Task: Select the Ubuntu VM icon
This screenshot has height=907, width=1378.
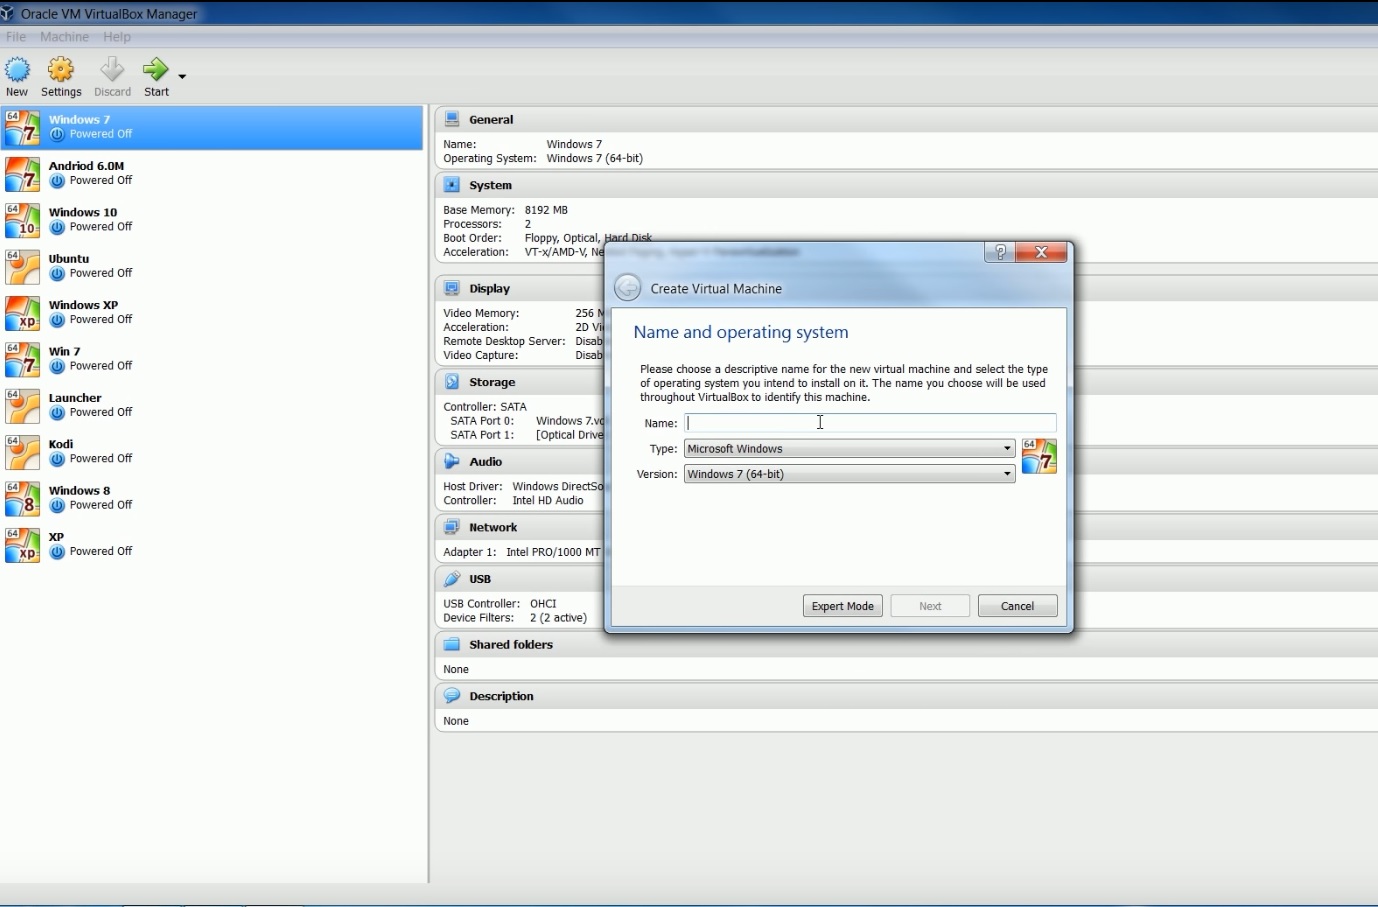Action: coord(22,266)
